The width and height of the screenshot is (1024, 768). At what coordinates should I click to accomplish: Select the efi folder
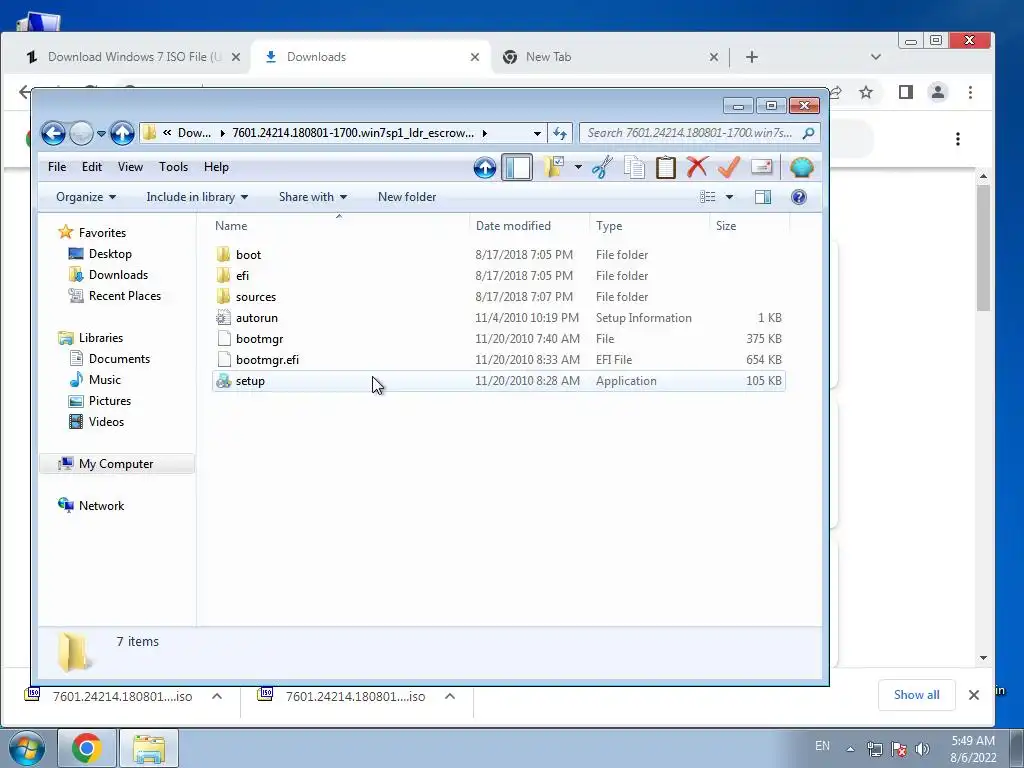click(499, 276)
